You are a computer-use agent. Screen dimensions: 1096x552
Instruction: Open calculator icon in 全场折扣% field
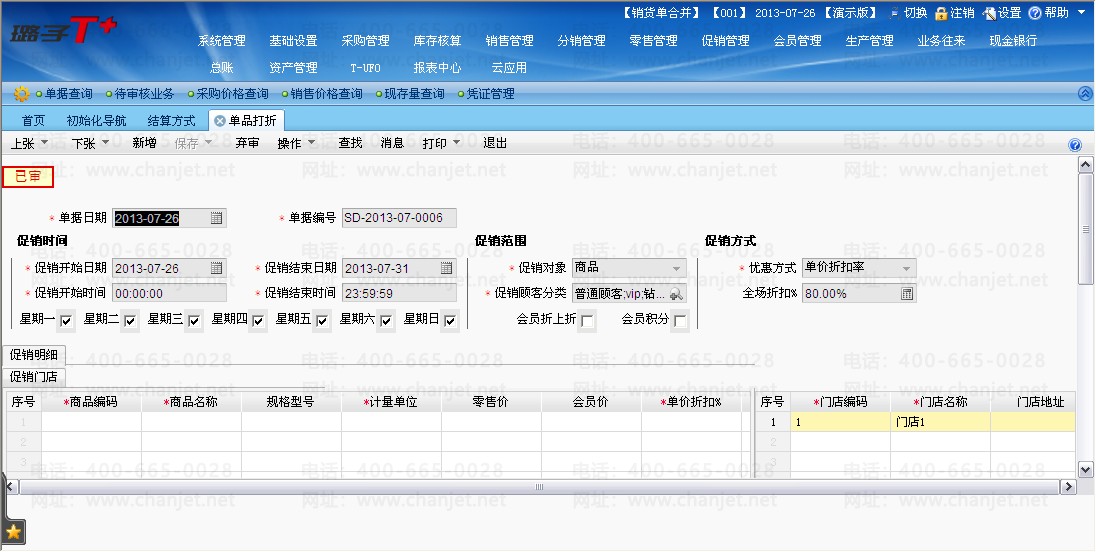click(907, 294)
